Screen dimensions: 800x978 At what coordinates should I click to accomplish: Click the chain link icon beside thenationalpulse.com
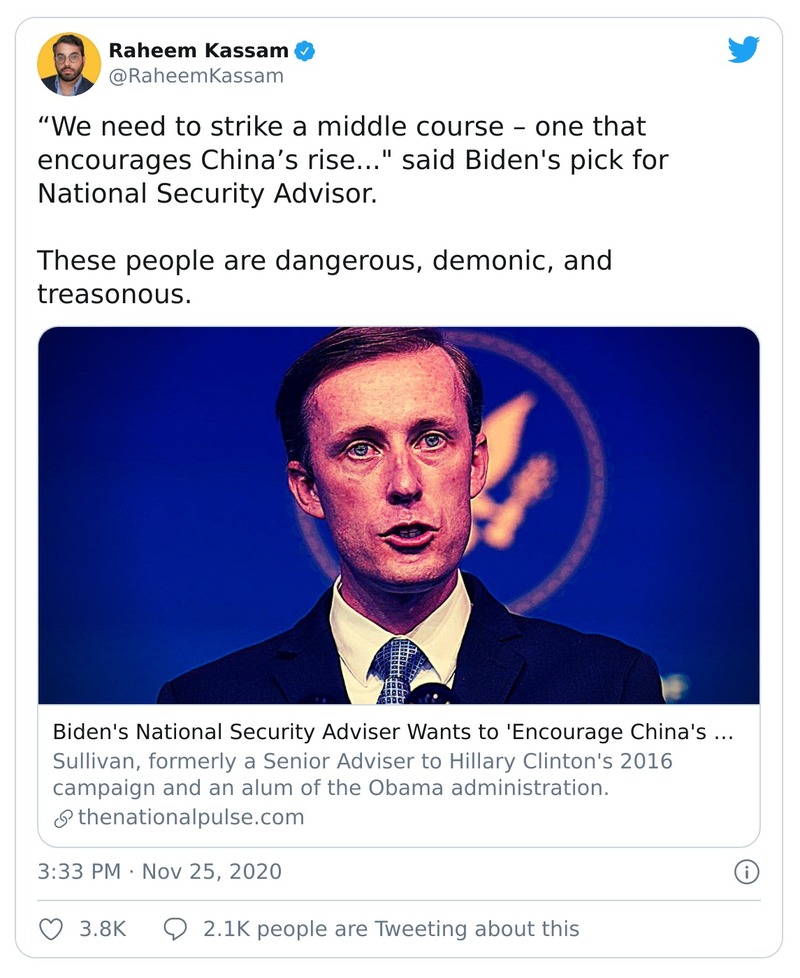click(x=63, y=817)
